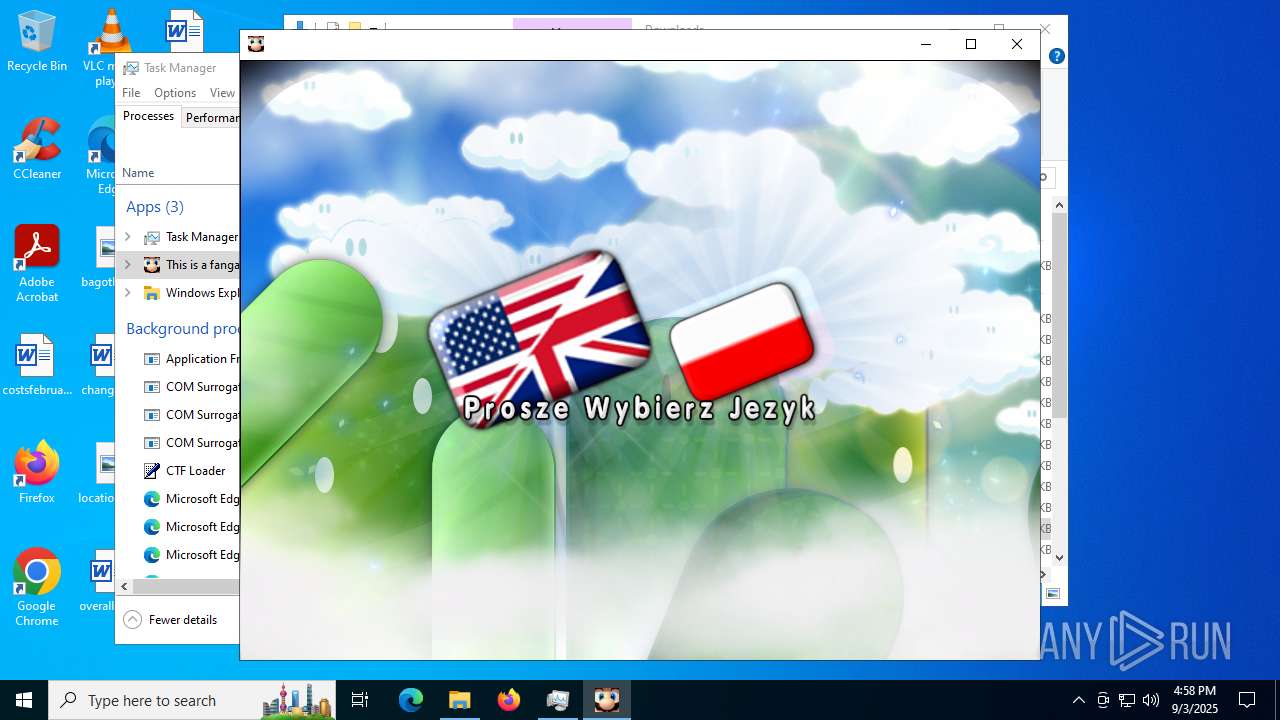Screen dimensions: 1280x720
Task: Open File Explorer from taskbar
Action: [460, 700]
